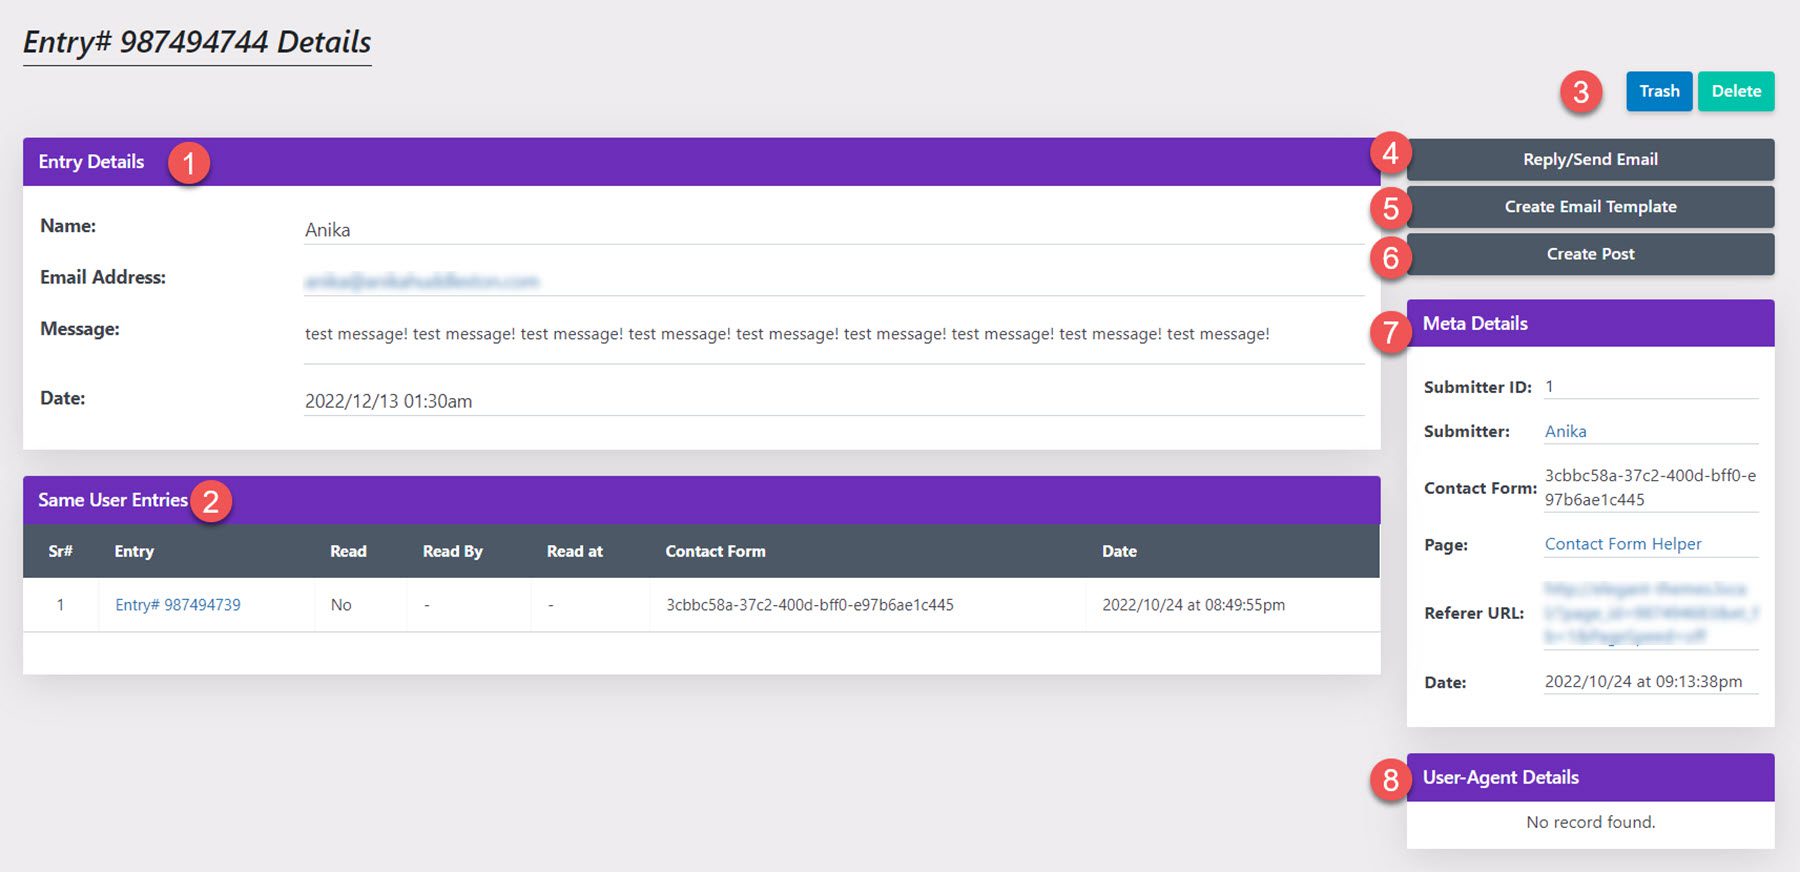Click the Create Post button

click(x=1590, y=254)
